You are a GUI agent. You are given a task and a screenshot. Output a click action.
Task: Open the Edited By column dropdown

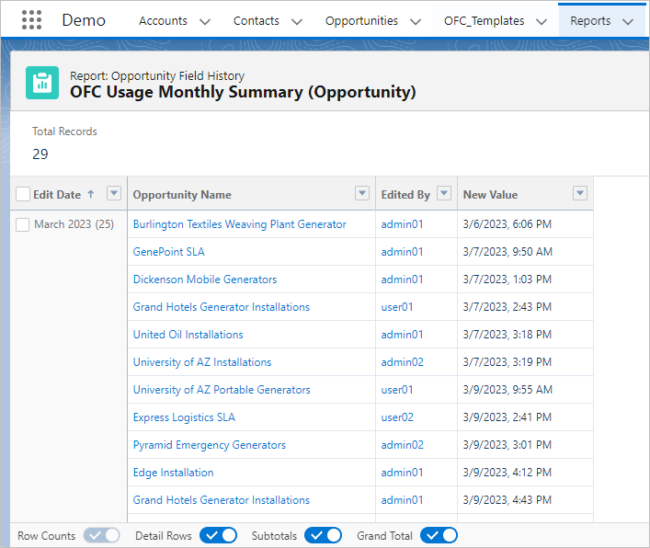tap(444, 193)
